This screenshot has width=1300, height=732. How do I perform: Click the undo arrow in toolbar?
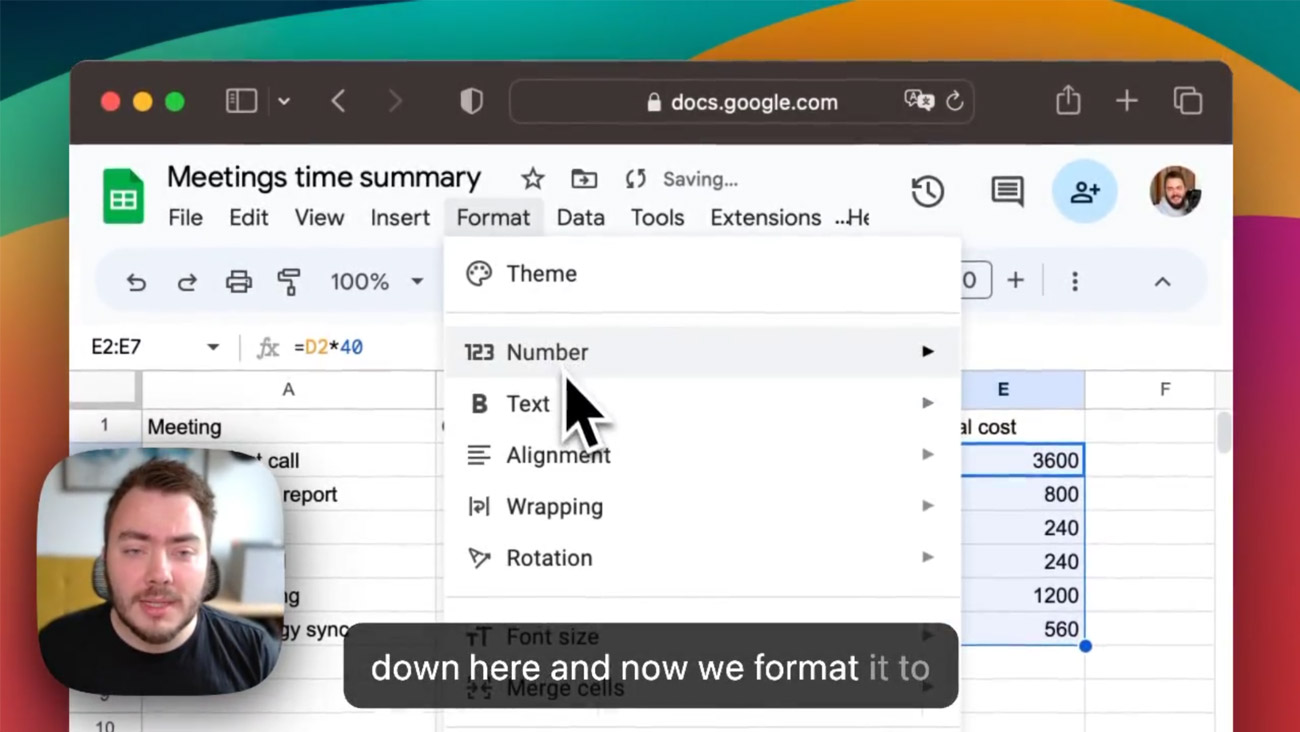point(136,282)
